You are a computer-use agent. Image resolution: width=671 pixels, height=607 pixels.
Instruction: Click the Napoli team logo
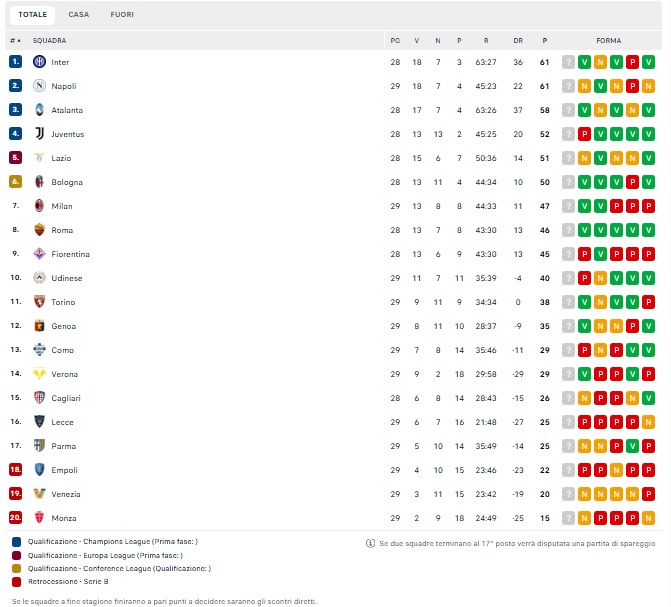coord(40,86)
